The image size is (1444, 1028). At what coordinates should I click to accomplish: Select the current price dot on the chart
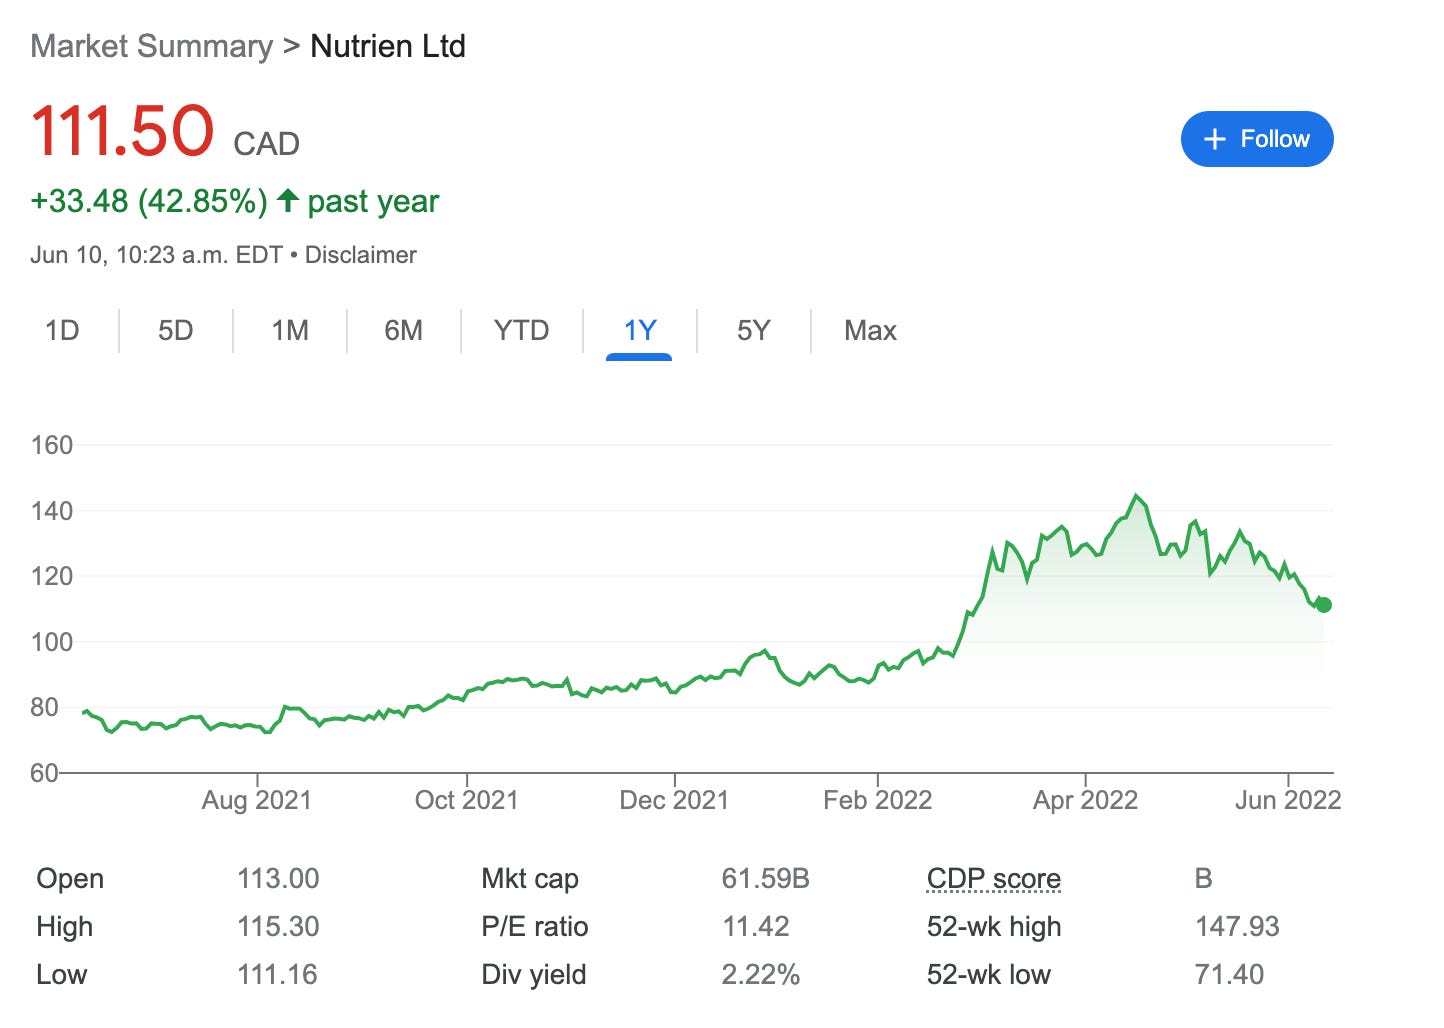click(1322, 604)
